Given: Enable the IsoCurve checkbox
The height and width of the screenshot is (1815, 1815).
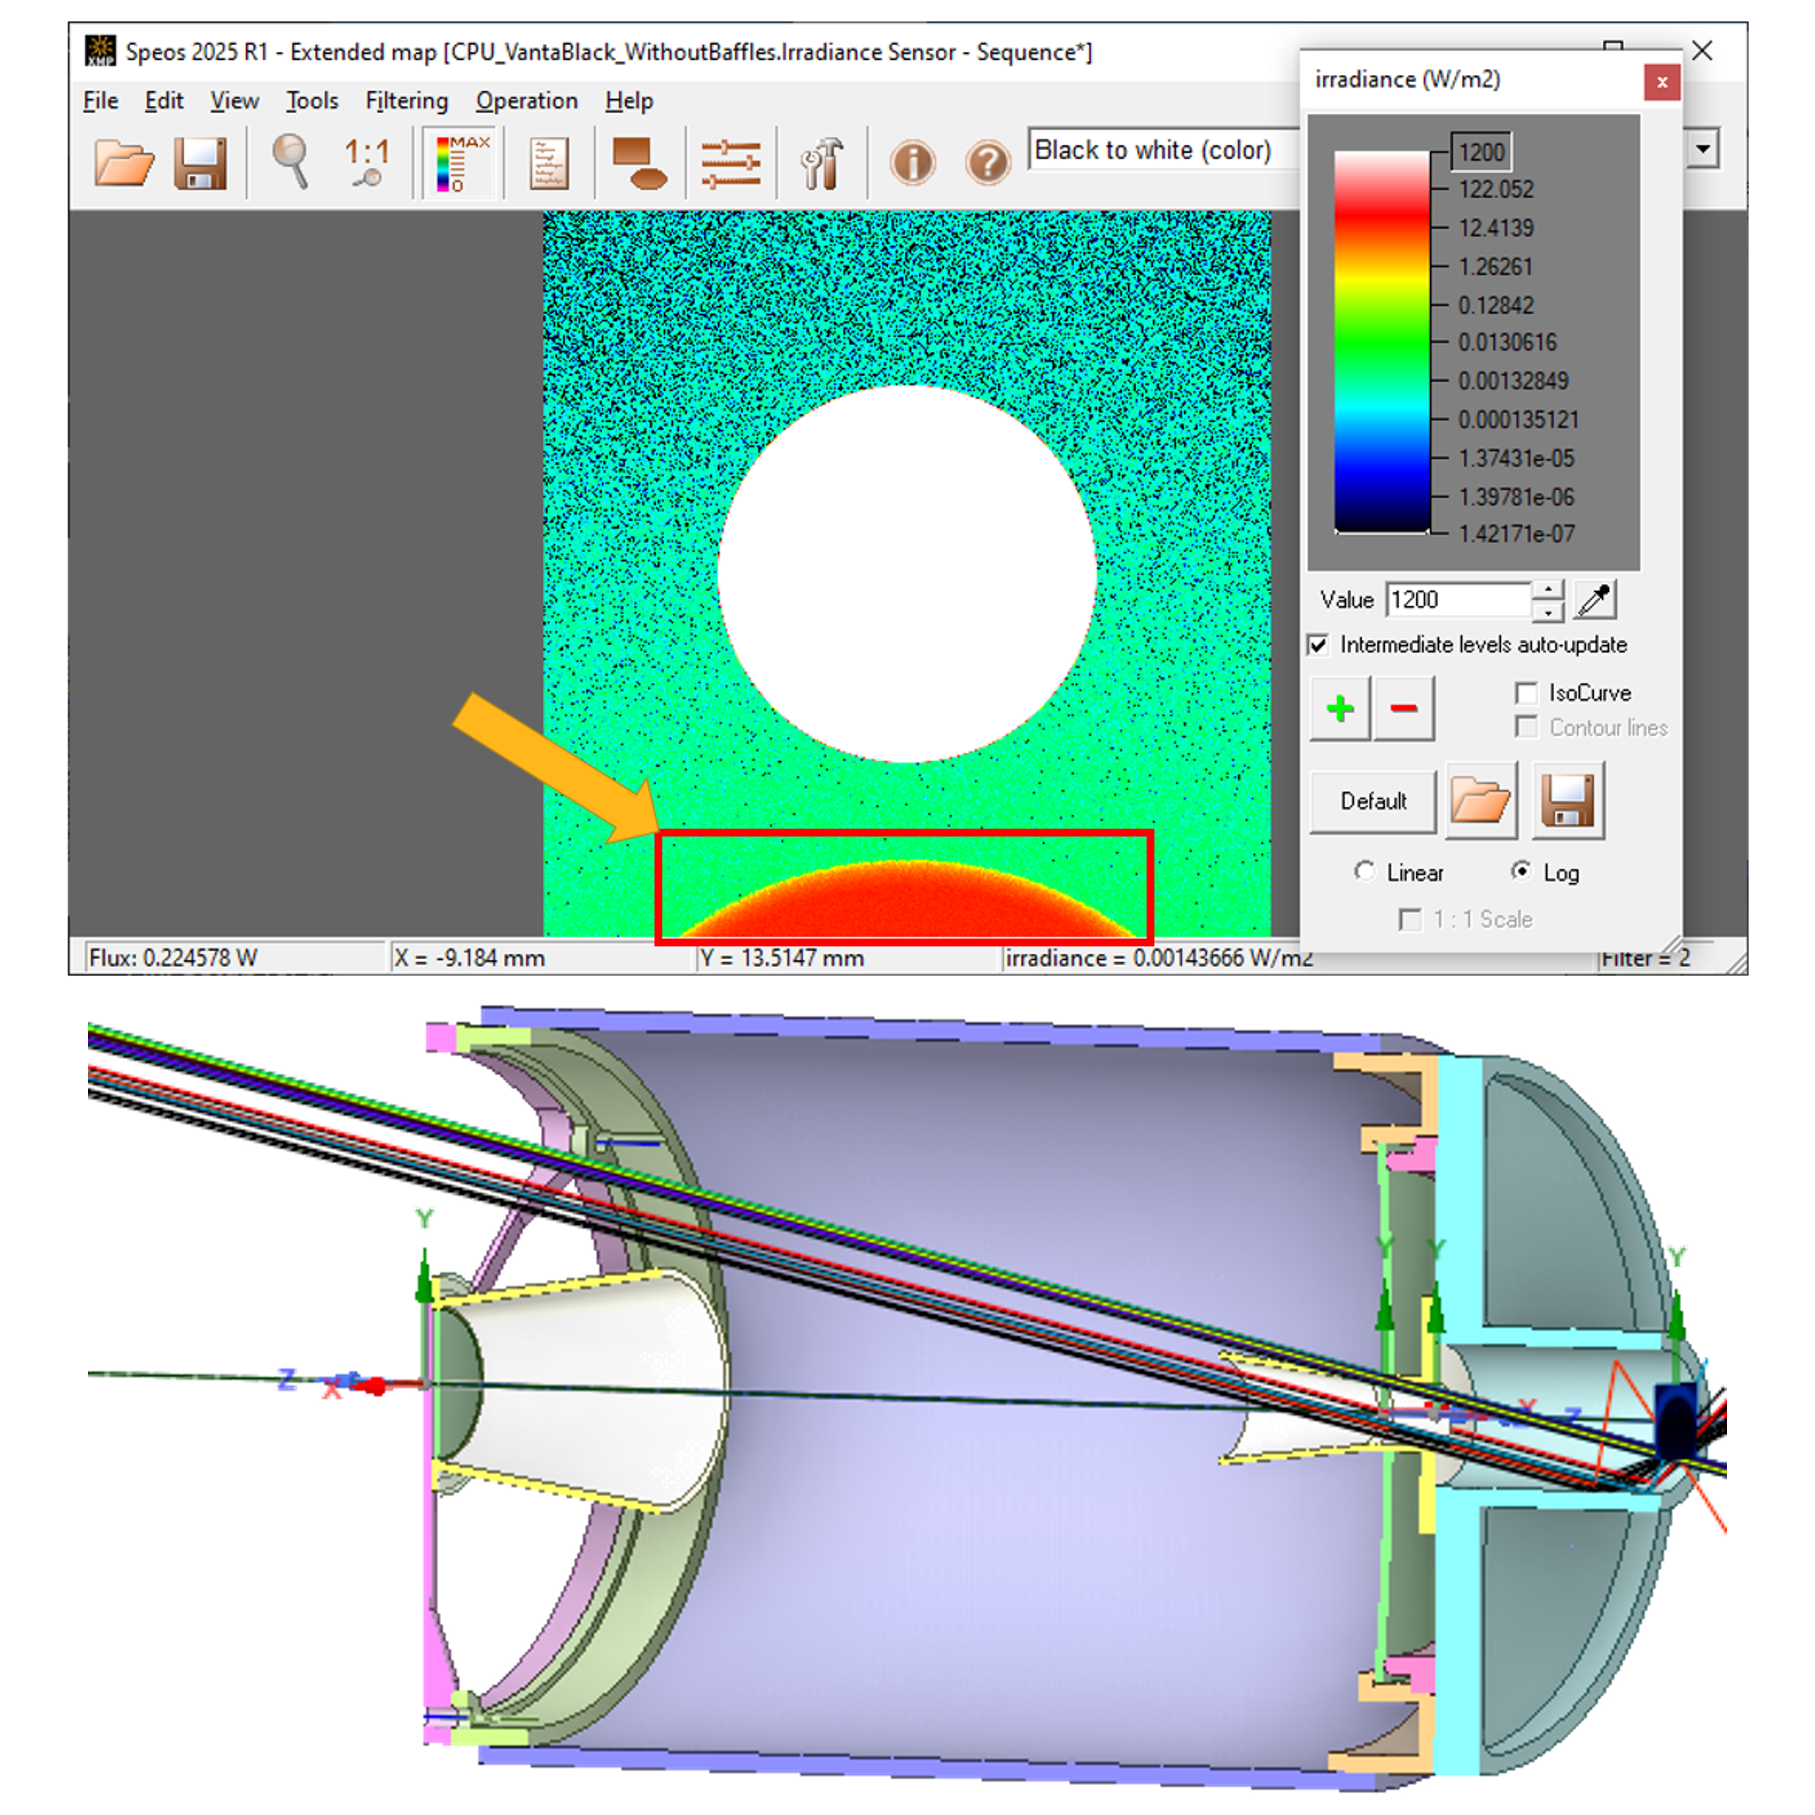Looking at the screenshot, I should (1526, 693).
